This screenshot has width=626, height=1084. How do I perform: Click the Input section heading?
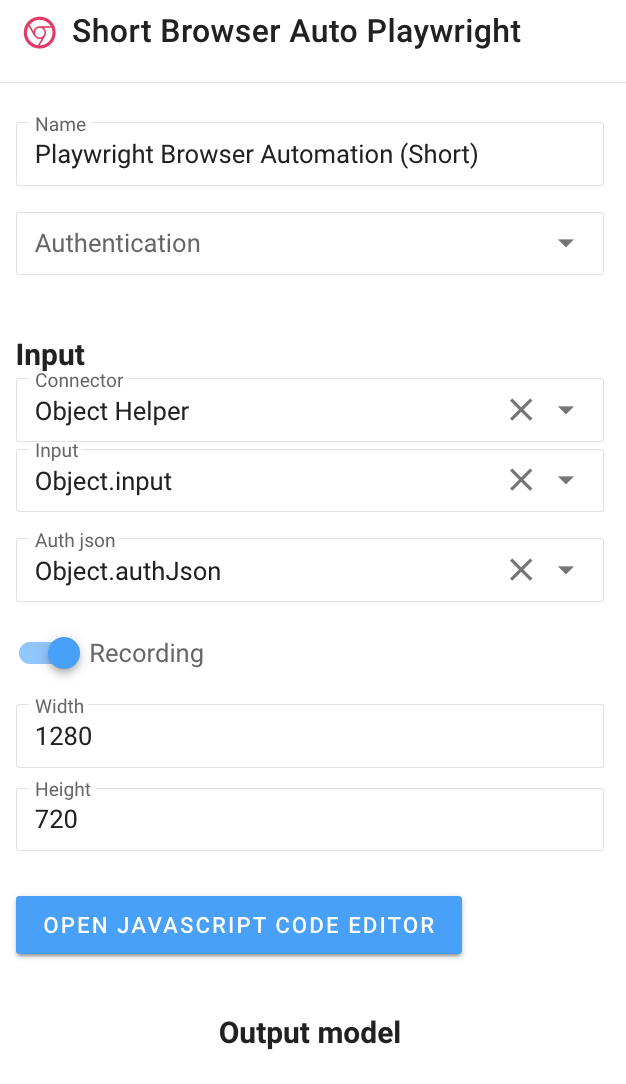pyautogui.click(x=49, y=355)
